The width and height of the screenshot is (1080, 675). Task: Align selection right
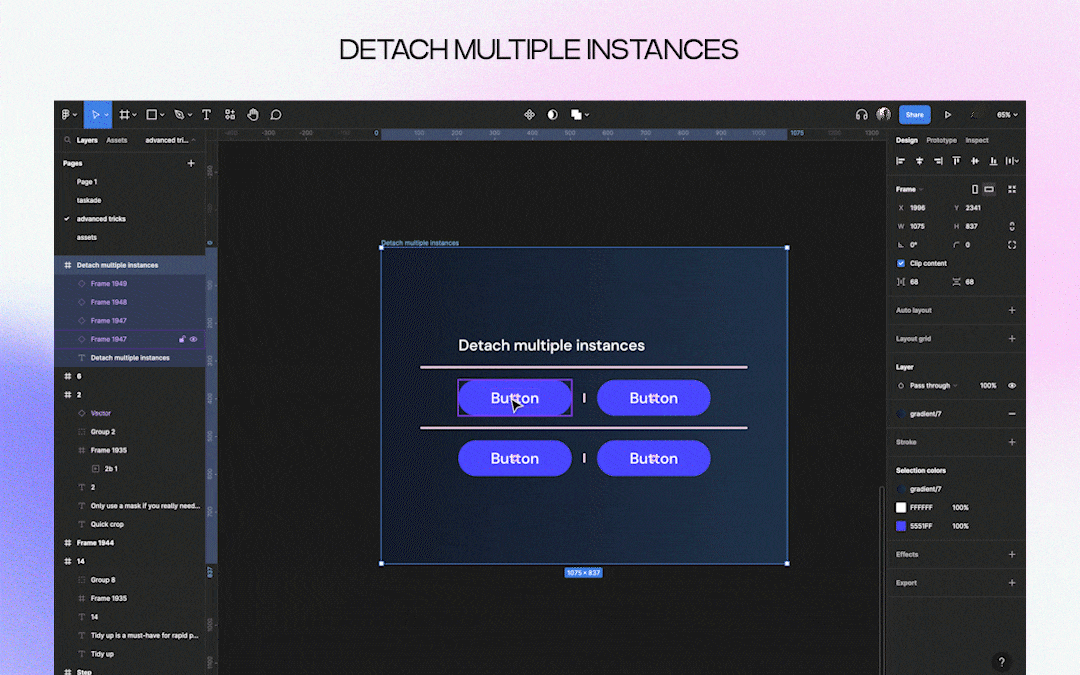pyautogui.click(x=937, y=161)
